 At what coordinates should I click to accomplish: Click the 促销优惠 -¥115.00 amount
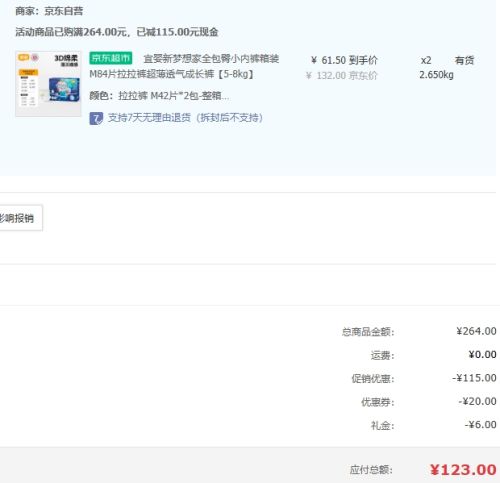pos(474,378)
